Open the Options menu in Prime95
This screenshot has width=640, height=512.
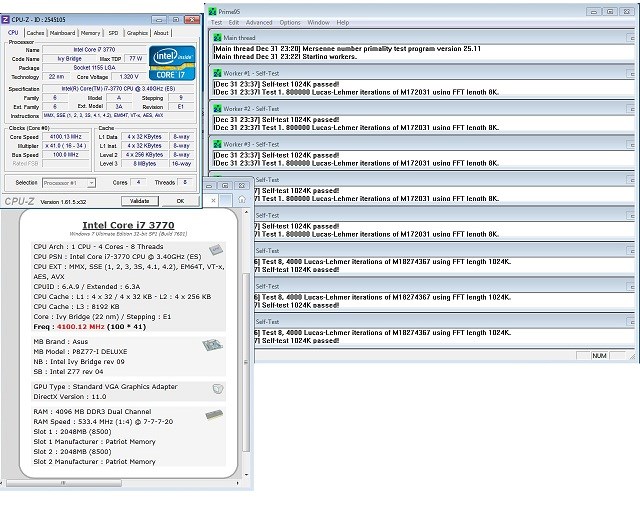pos(290,22)
